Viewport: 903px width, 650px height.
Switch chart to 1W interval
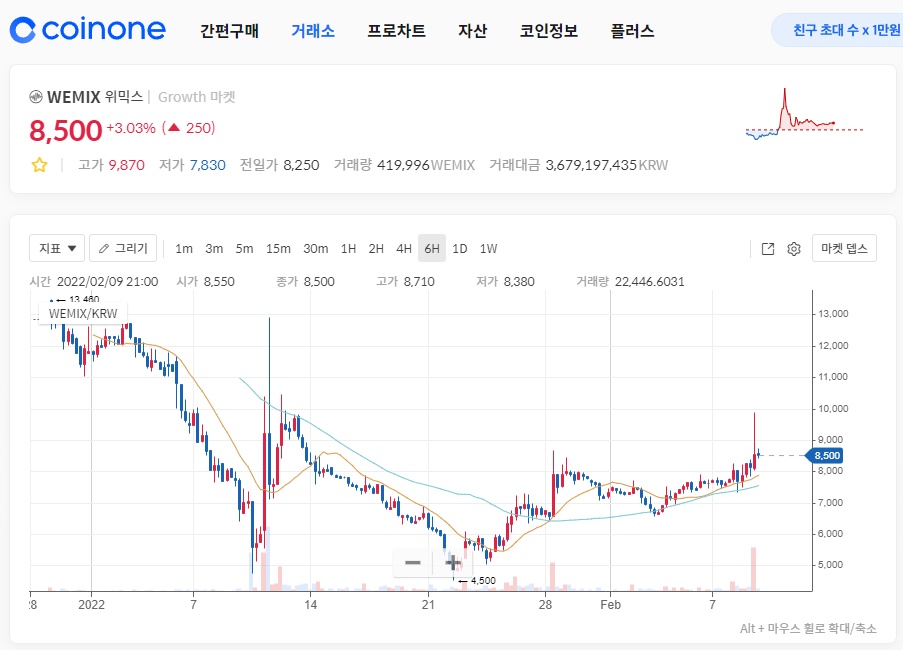[488, 249]
